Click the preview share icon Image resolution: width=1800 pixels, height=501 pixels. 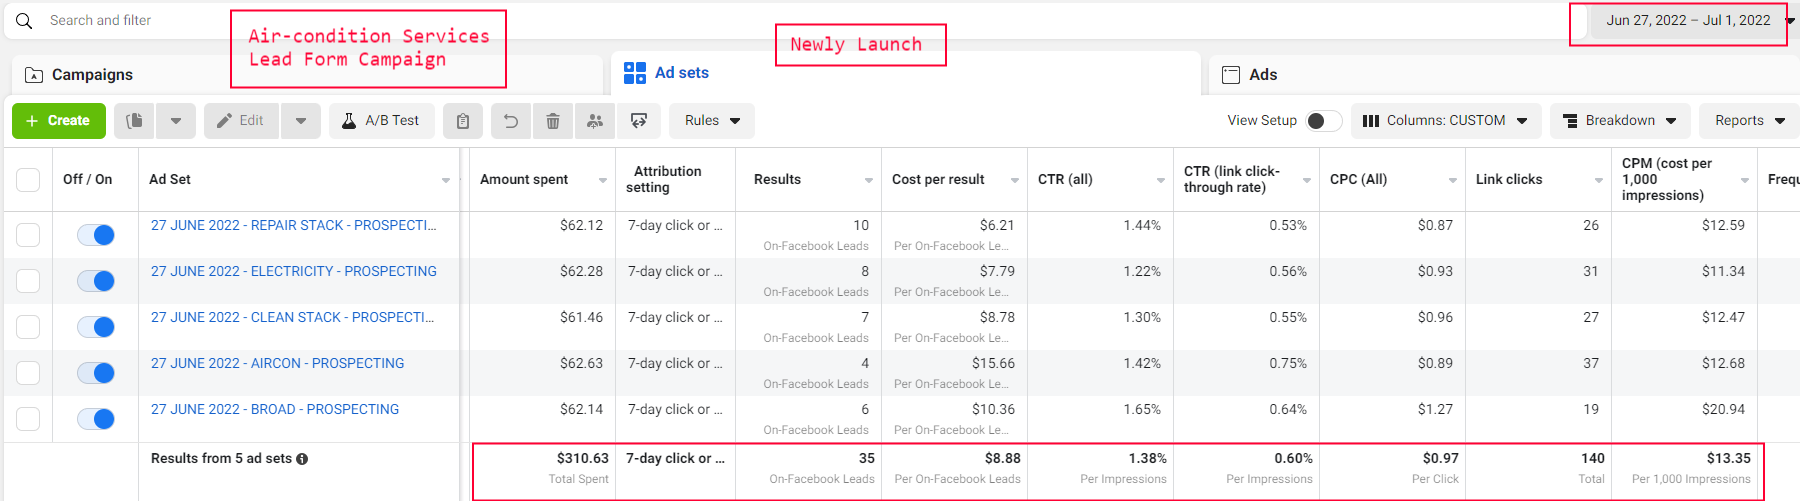point(639,121)
